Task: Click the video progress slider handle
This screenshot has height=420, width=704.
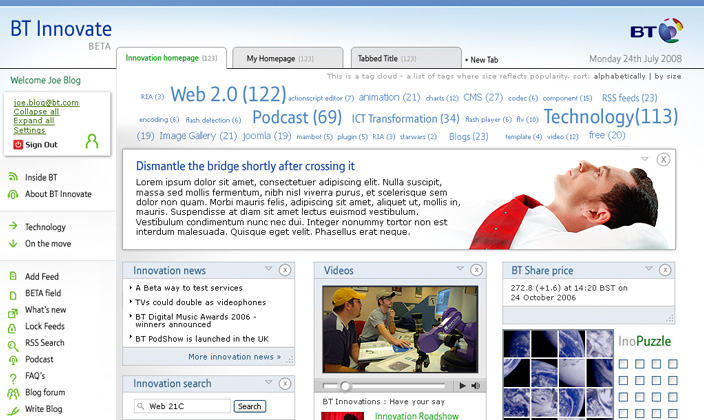Action: coord(345,386)
